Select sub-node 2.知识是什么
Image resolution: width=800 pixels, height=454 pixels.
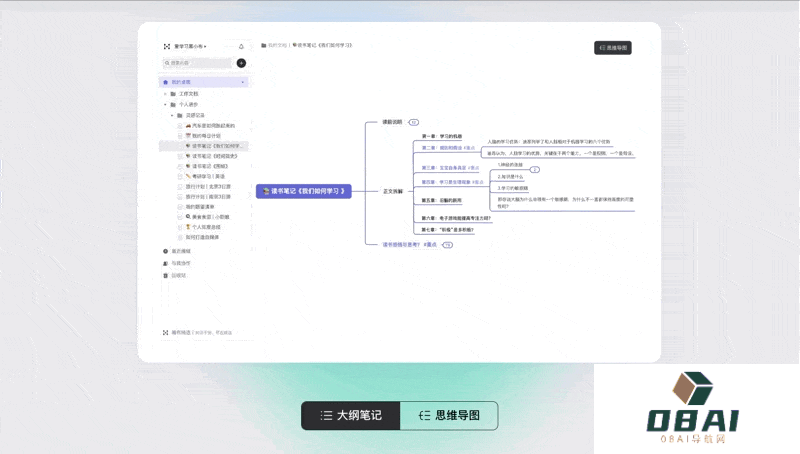510,176
